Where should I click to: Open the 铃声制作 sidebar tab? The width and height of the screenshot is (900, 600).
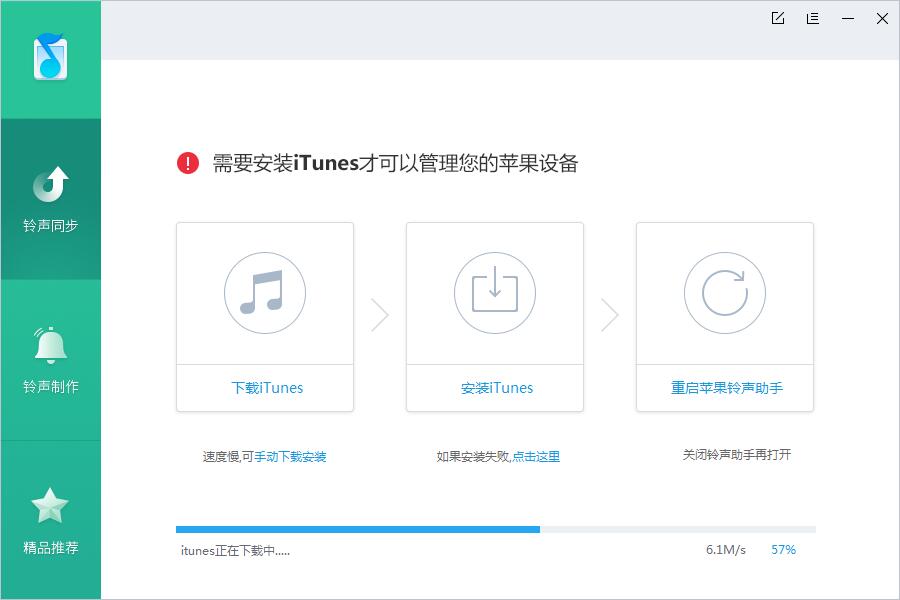pos(51,360)
